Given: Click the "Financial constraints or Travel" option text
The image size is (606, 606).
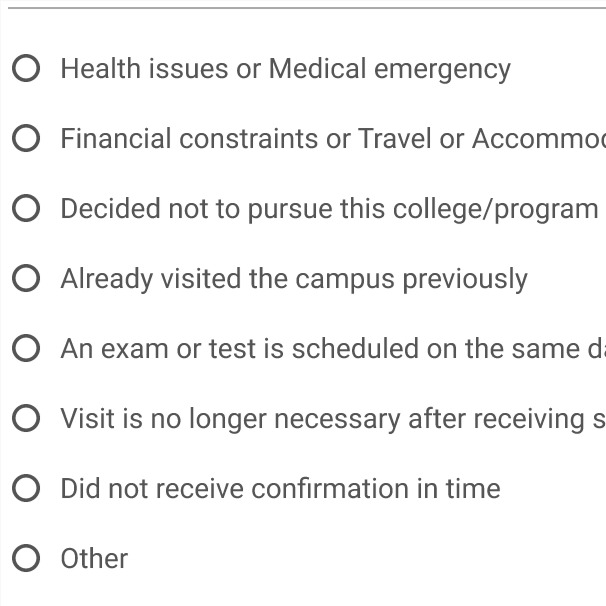Looking at the screenshot, I should (x=332, y=139).
